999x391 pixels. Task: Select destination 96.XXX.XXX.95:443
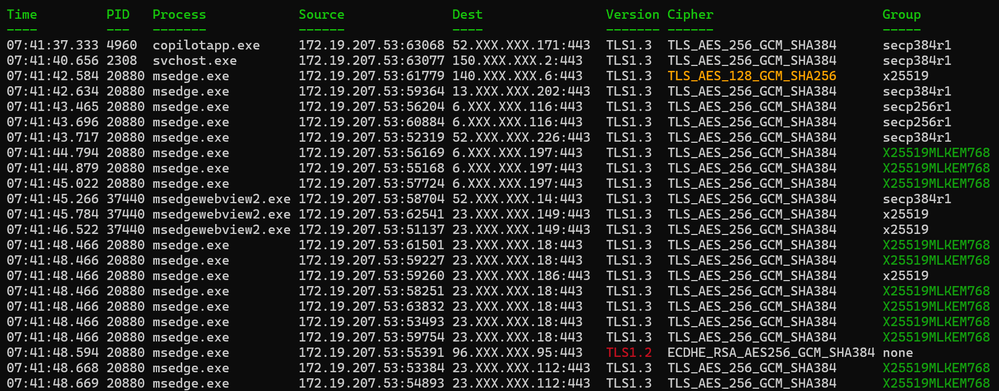[517, 352]
